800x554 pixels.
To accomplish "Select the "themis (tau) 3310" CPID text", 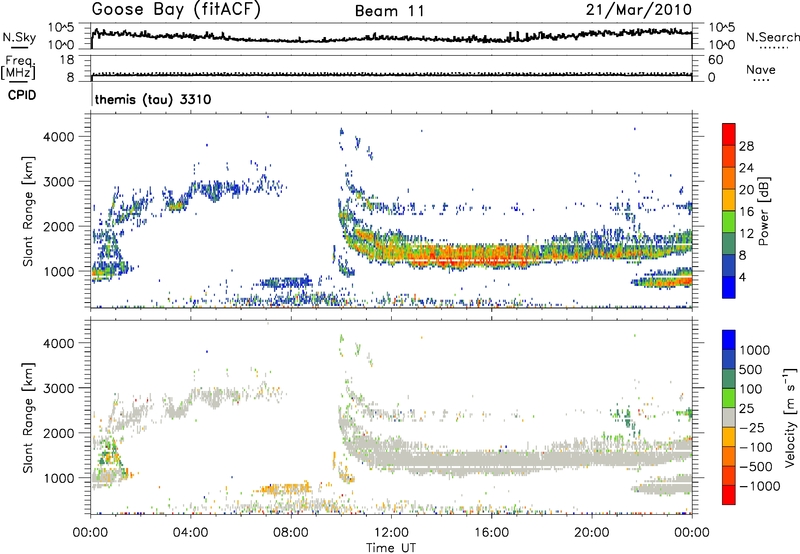I will pos(153,99).
